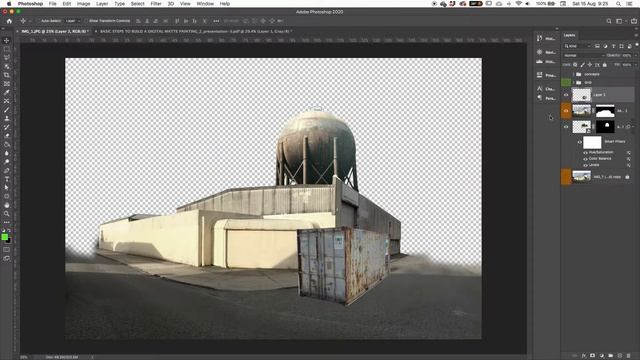This screenshot has width=640, height=360.
Task: Select the Dodge tool
Action: pos(7,162)
